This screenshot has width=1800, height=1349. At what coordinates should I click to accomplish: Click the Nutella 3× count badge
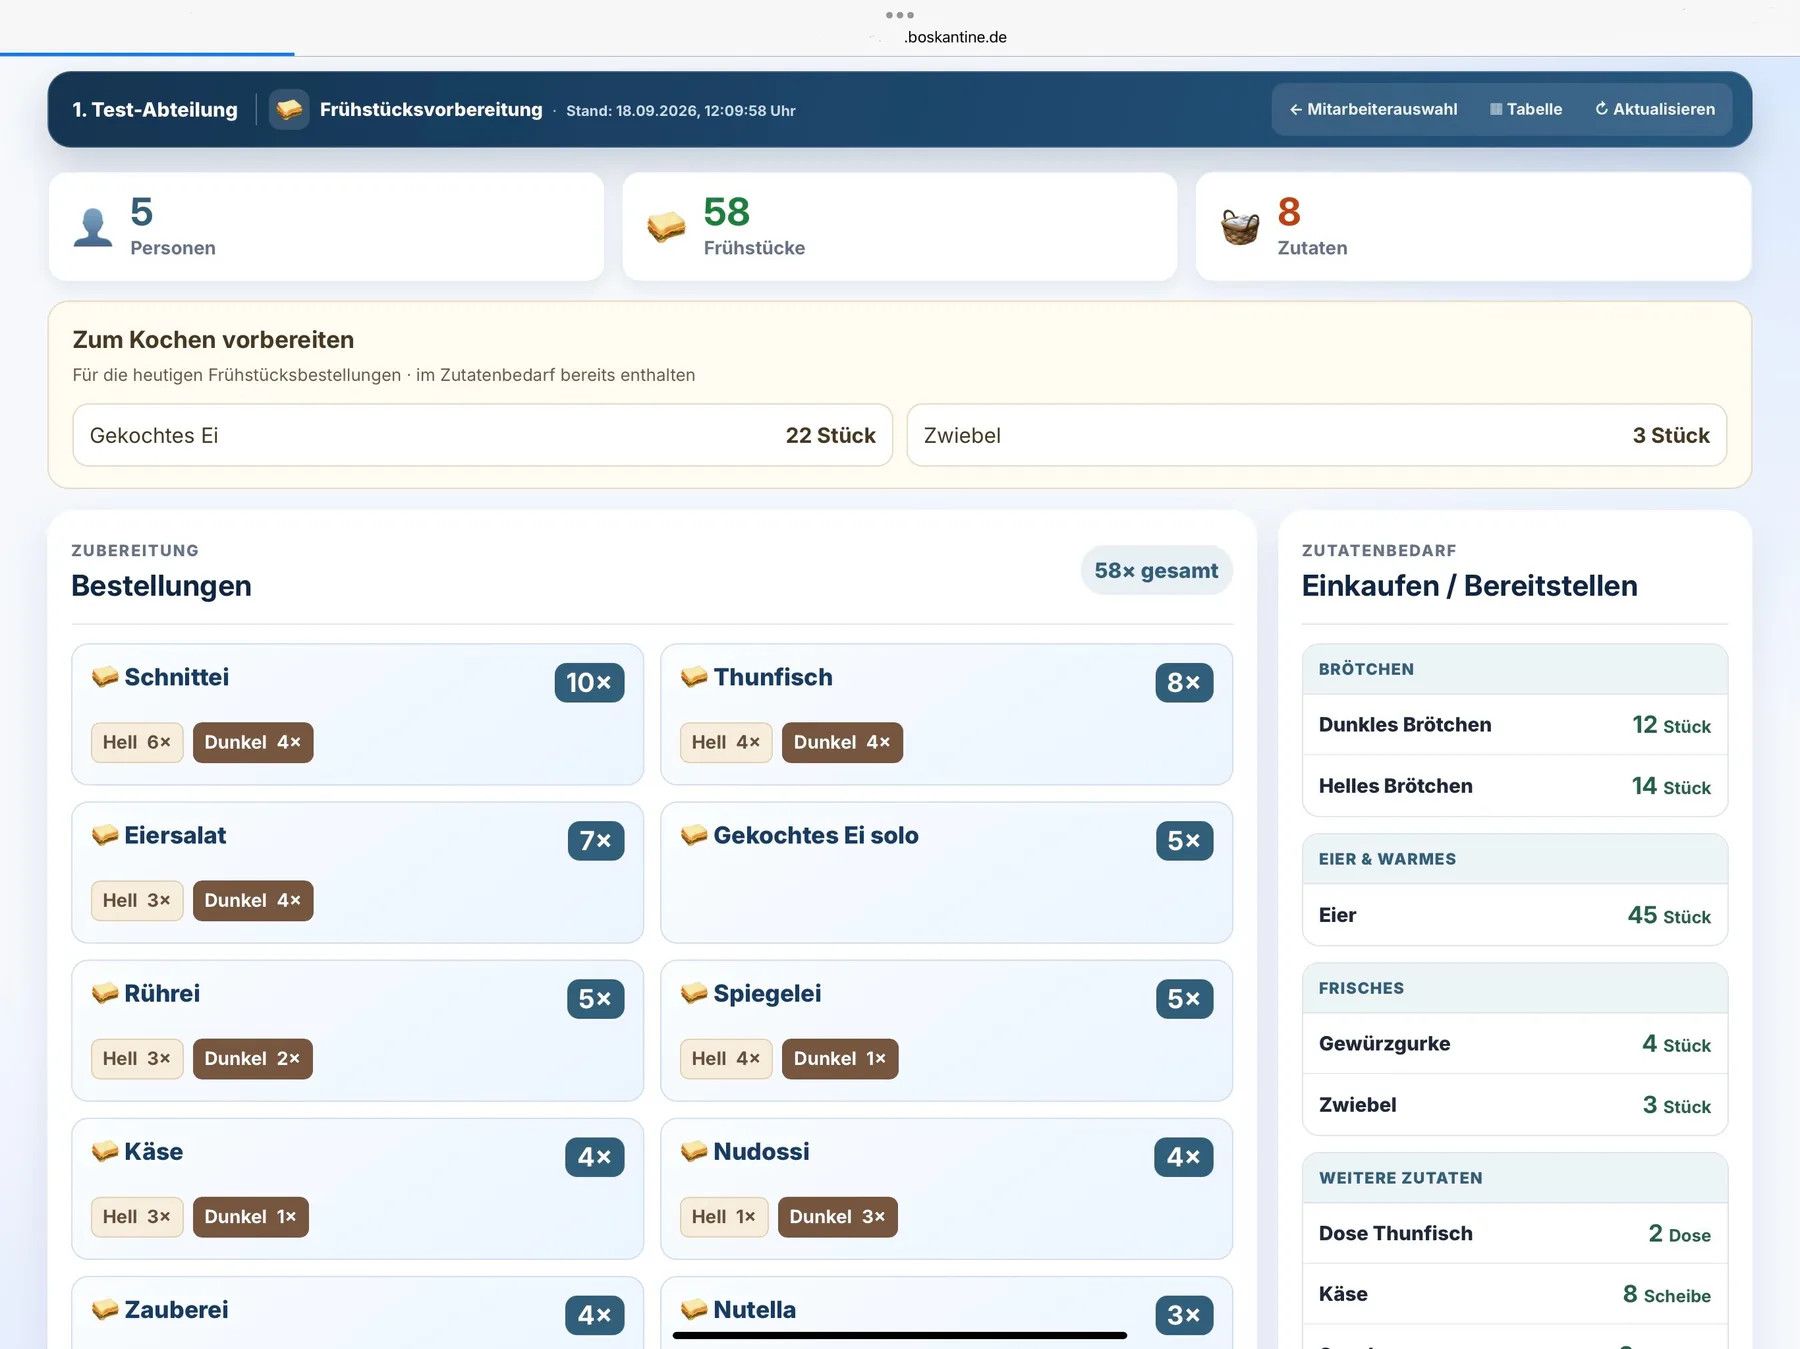1184,1315
